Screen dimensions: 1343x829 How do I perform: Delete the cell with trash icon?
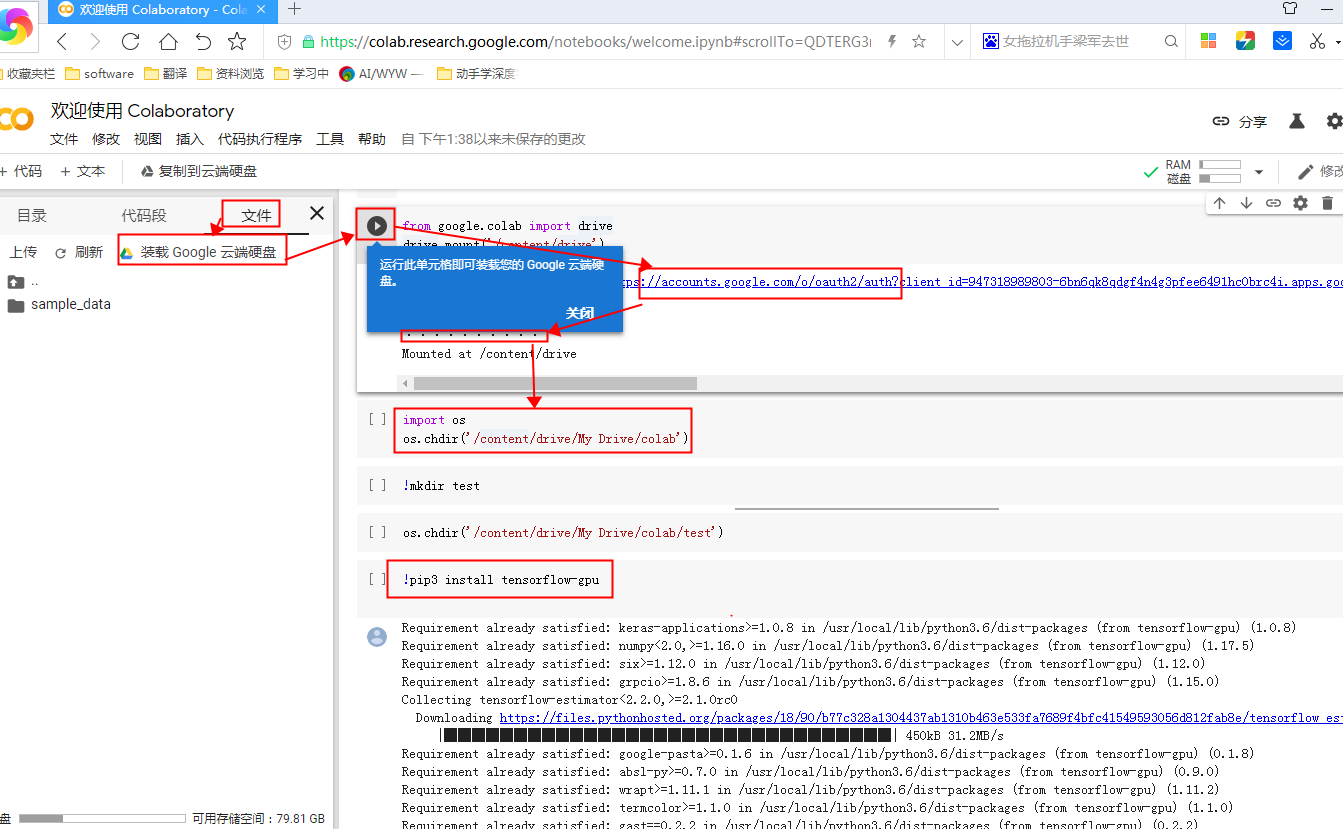coord(1327,203)
